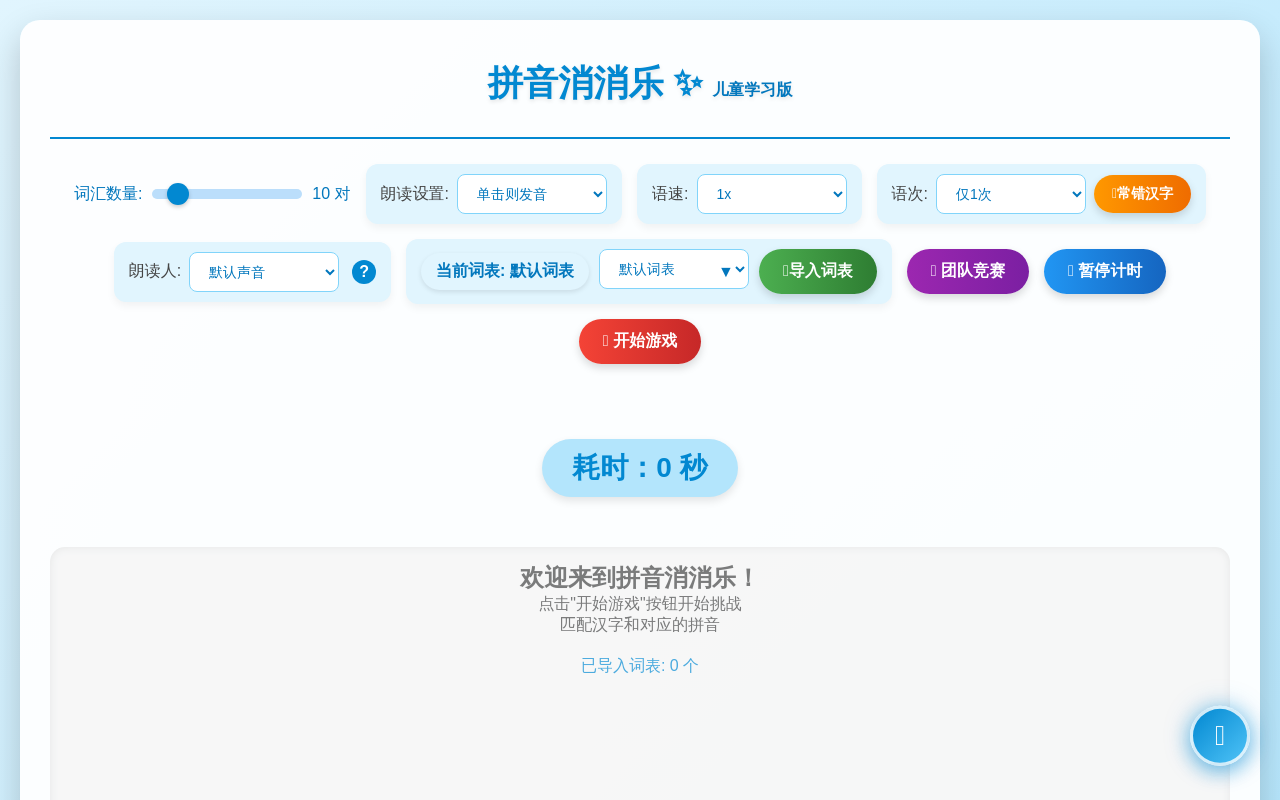Open the 默认词表 word list selector
This screenshot has height=800, width=1280.
tap(674, 269)
